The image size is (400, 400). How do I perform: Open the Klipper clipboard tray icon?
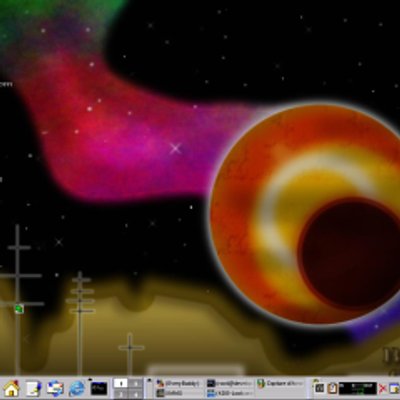tap(332, 388)
